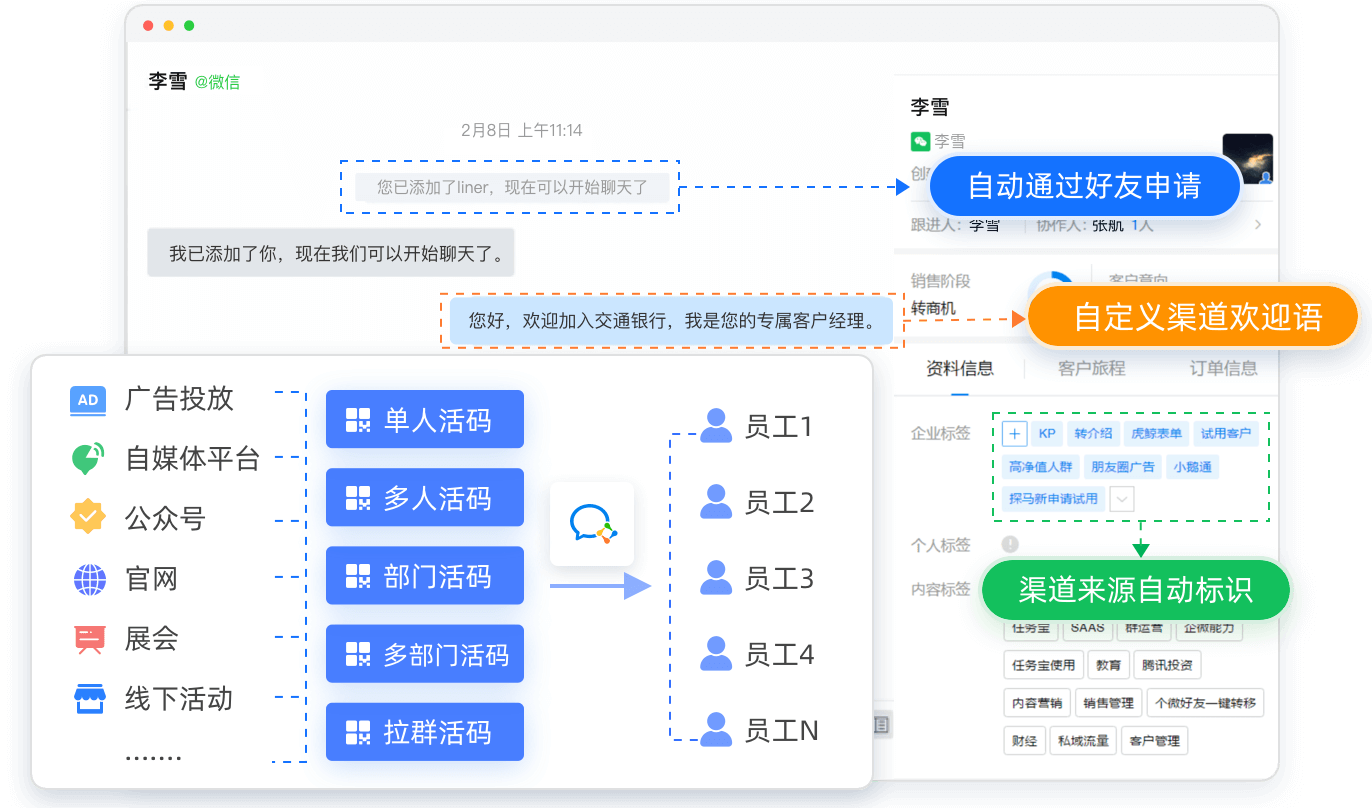
Task: Click the person icon for 员工3
Action: point(716,578)
